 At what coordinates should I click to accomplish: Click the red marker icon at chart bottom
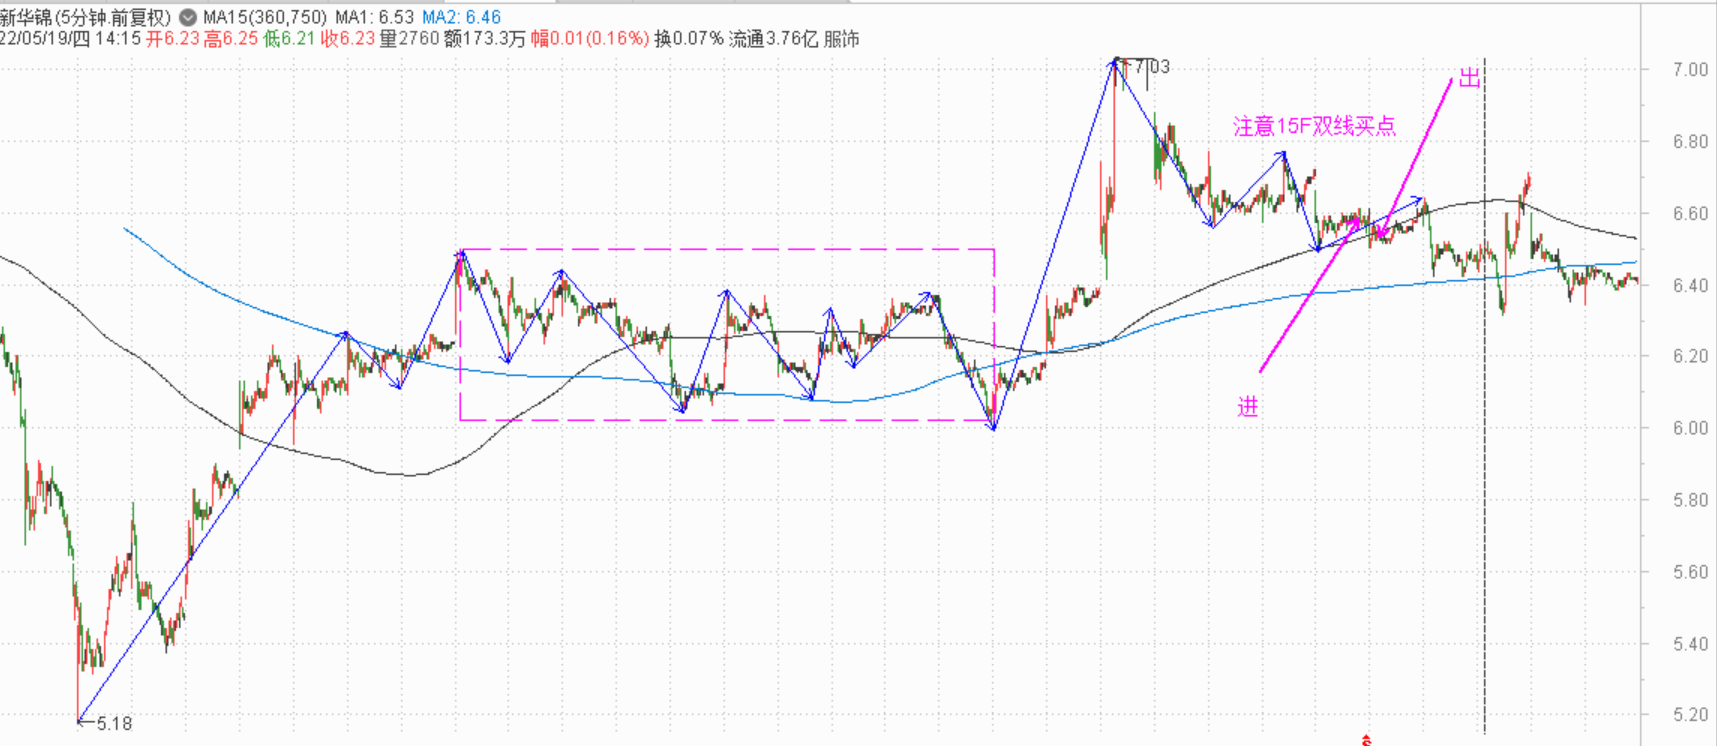click(1366, 740)
